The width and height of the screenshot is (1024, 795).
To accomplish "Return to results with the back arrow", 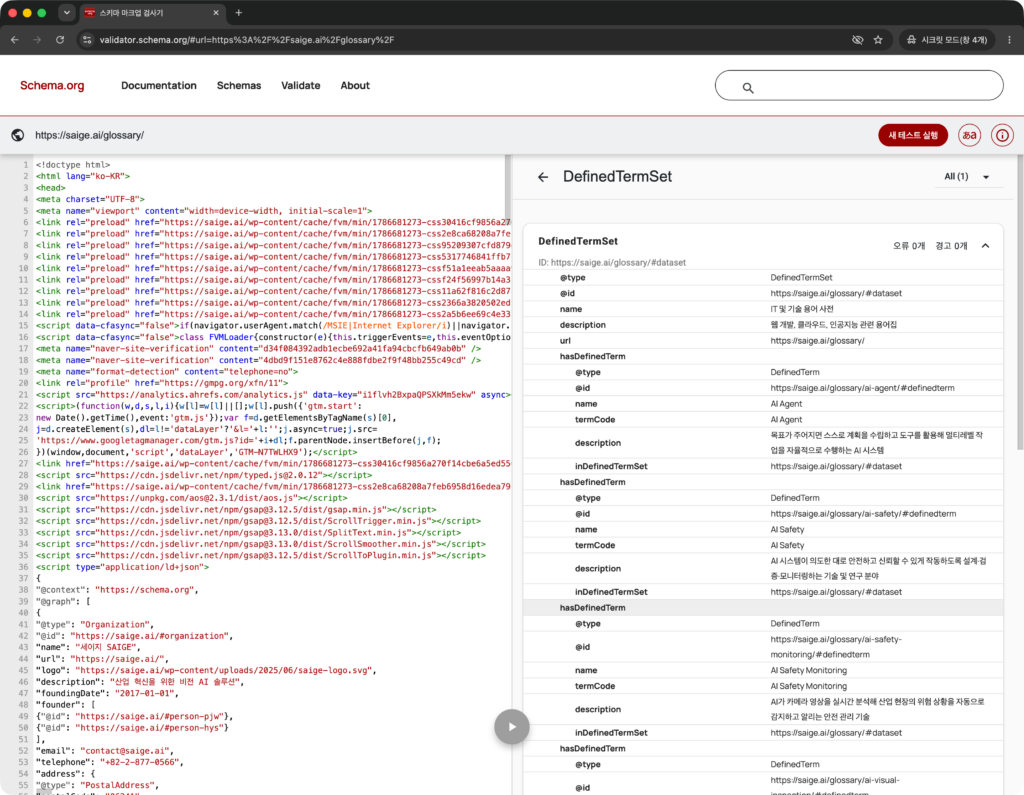I will pos(543,177).
